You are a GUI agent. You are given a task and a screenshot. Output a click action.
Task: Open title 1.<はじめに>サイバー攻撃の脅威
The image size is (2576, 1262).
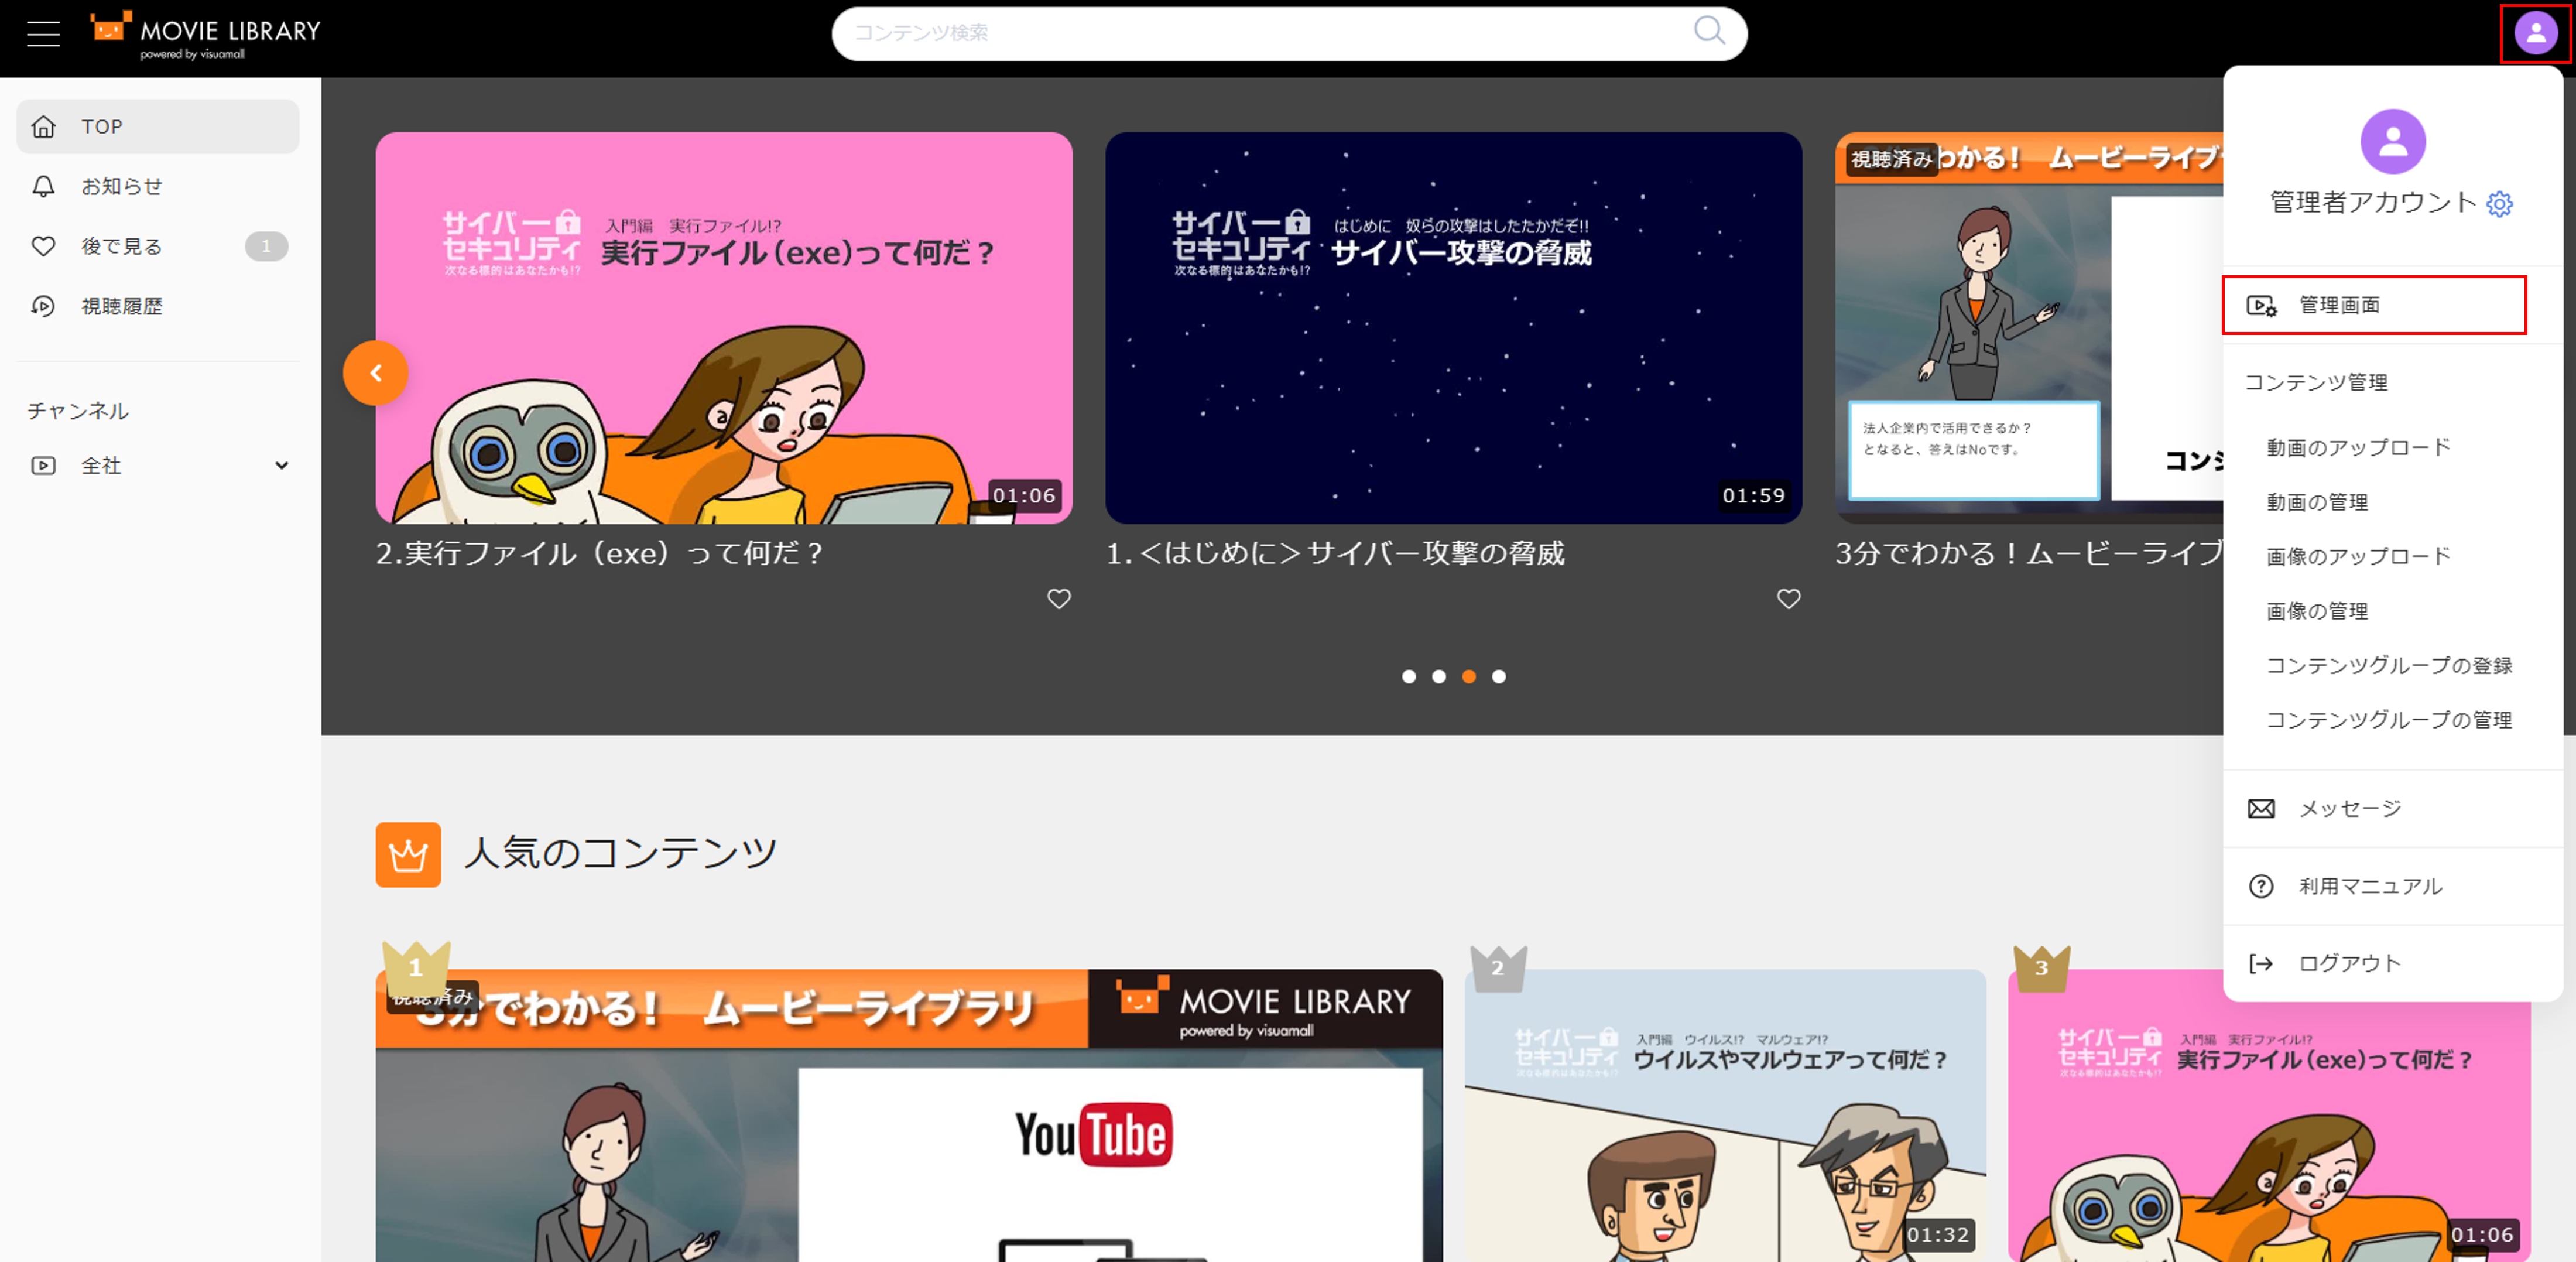click(x=1335, y=553)
